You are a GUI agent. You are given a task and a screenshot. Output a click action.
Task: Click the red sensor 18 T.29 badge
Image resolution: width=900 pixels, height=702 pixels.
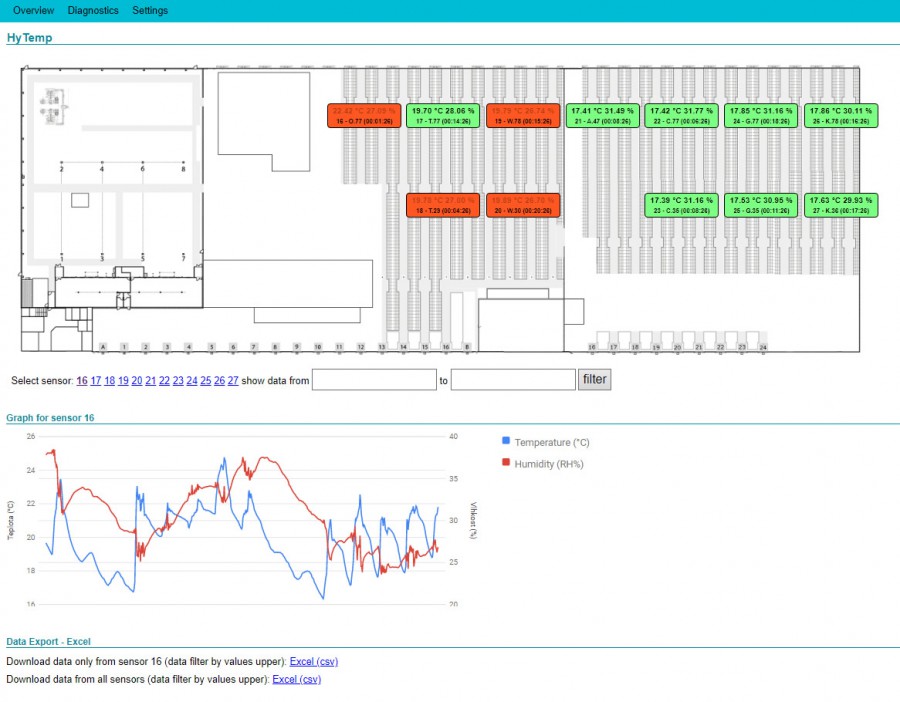coord(444,205)
